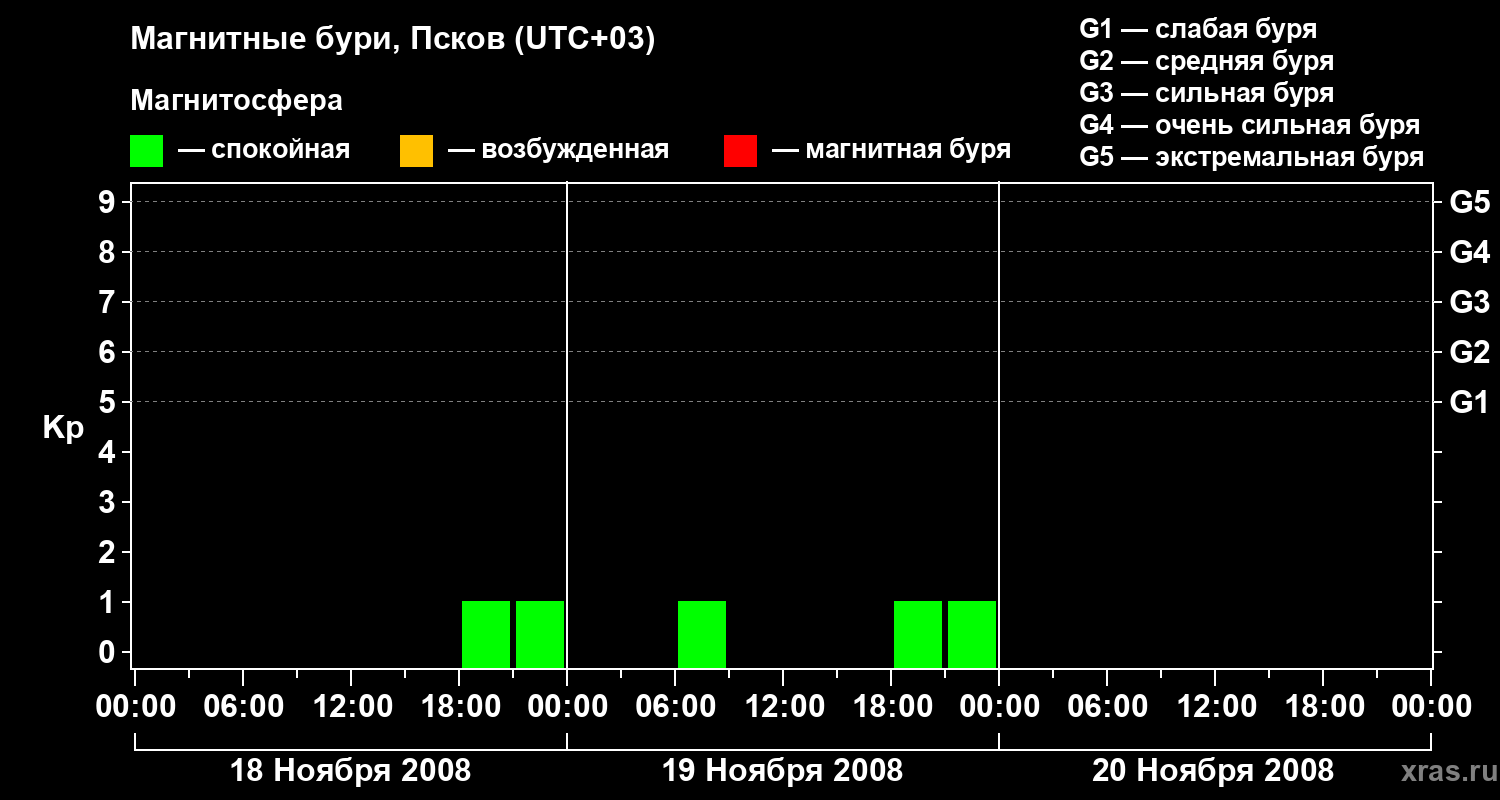This screenshot has height=800, width=1500.
Task: Click the right-axis "G3" storm level mark
Action: point(1470,302)
